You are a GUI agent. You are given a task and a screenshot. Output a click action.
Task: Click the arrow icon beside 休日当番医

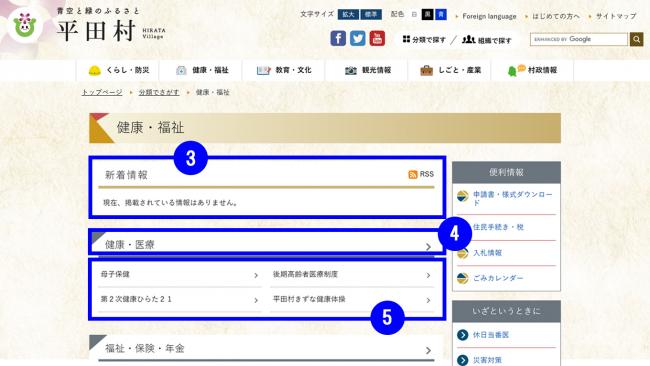point(462,335)
